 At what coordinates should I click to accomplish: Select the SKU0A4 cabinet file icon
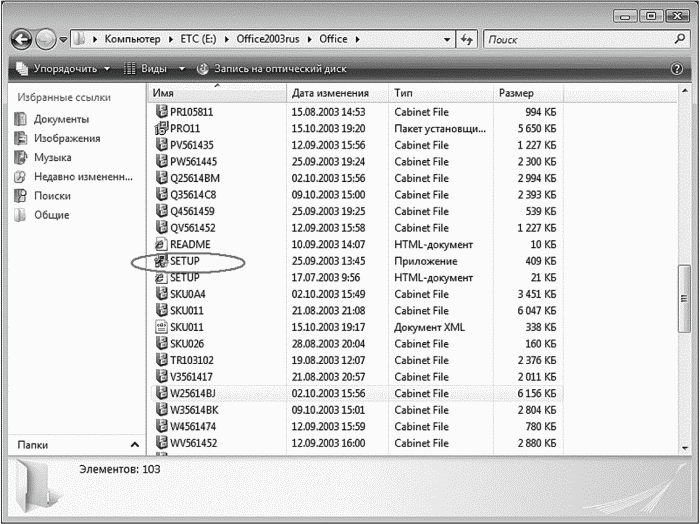(x=161, y=294)
